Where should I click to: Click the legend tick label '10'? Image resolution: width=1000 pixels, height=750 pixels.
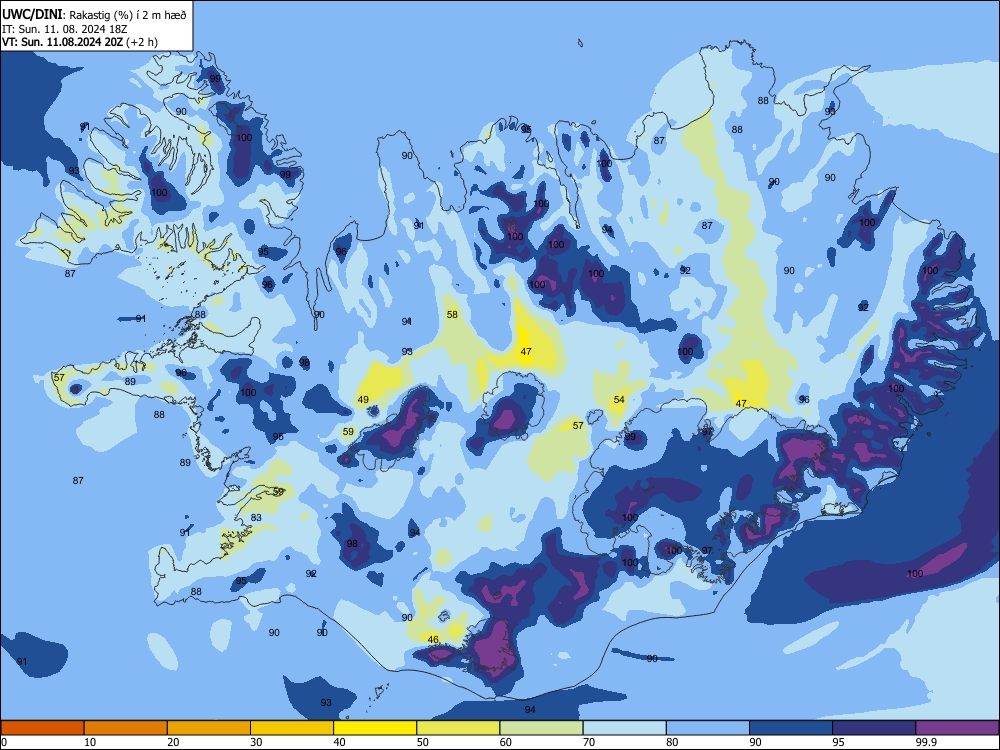coord(90,742)
